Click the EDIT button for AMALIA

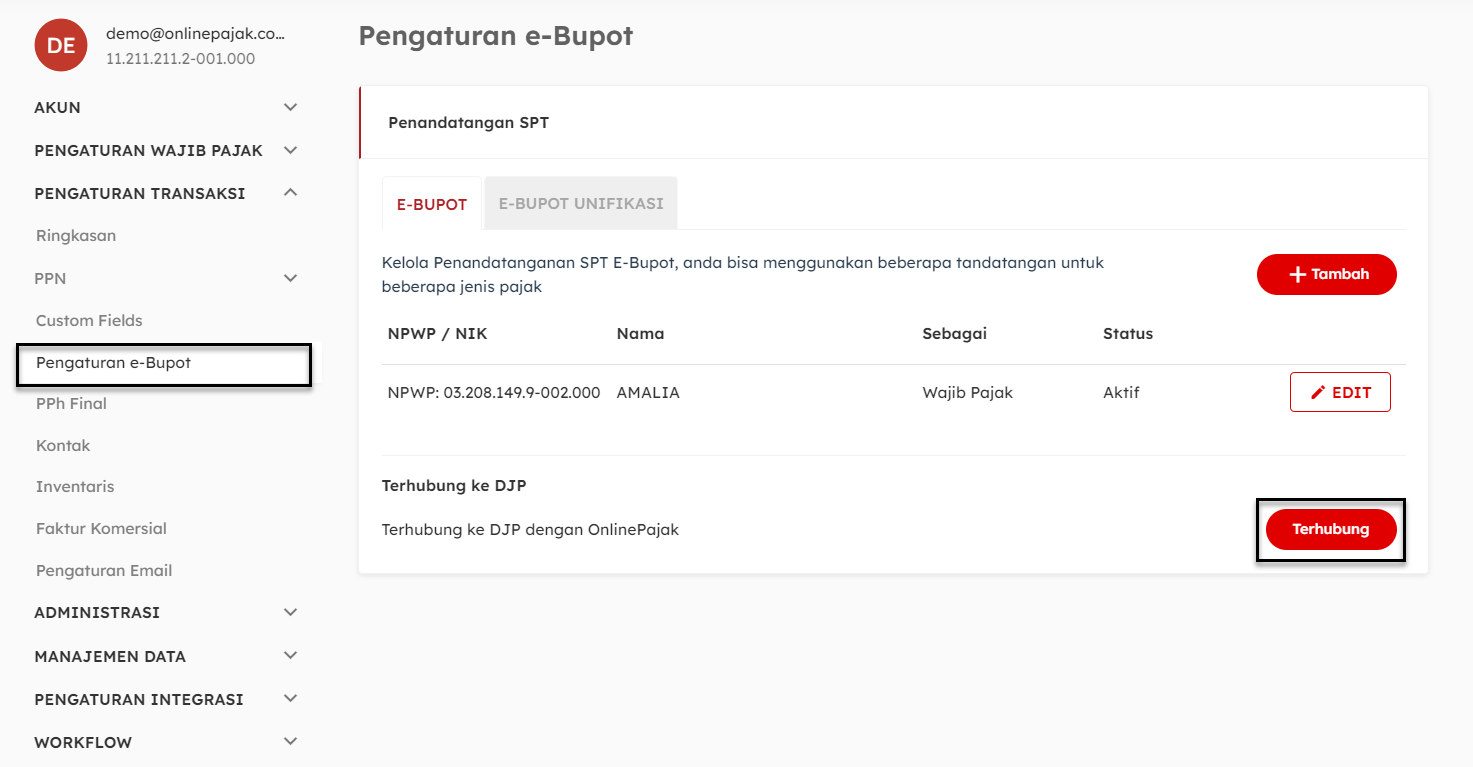click(x=1340, y=392)
